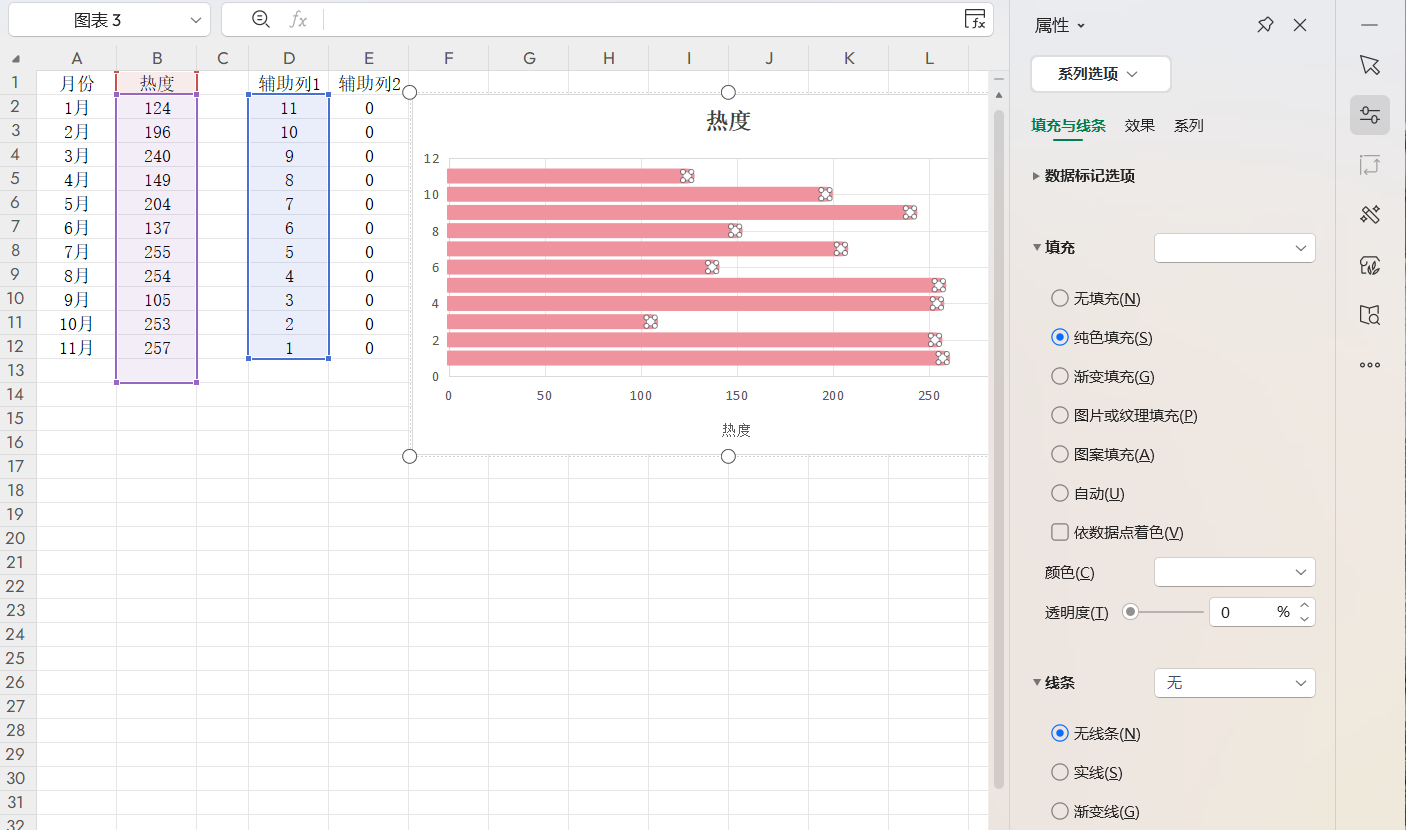Image resolution: width=1406 pixels, height=830 pixels.
Task: Select cell B5 containing 149
Action: [x=156, y=179]
